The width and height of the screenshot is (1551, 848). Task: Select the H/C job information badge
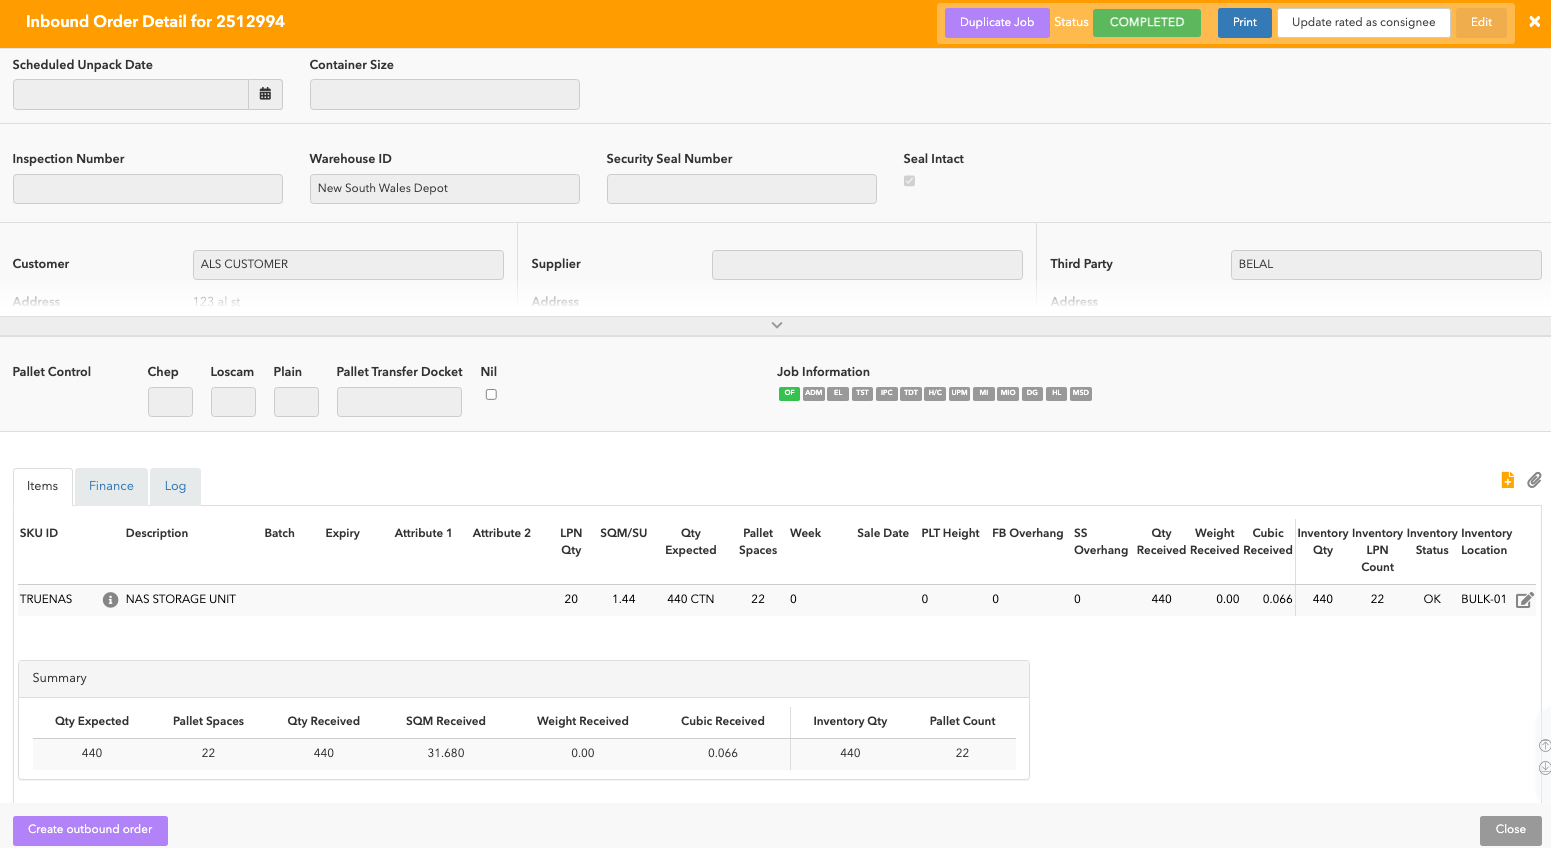(935, 393)
